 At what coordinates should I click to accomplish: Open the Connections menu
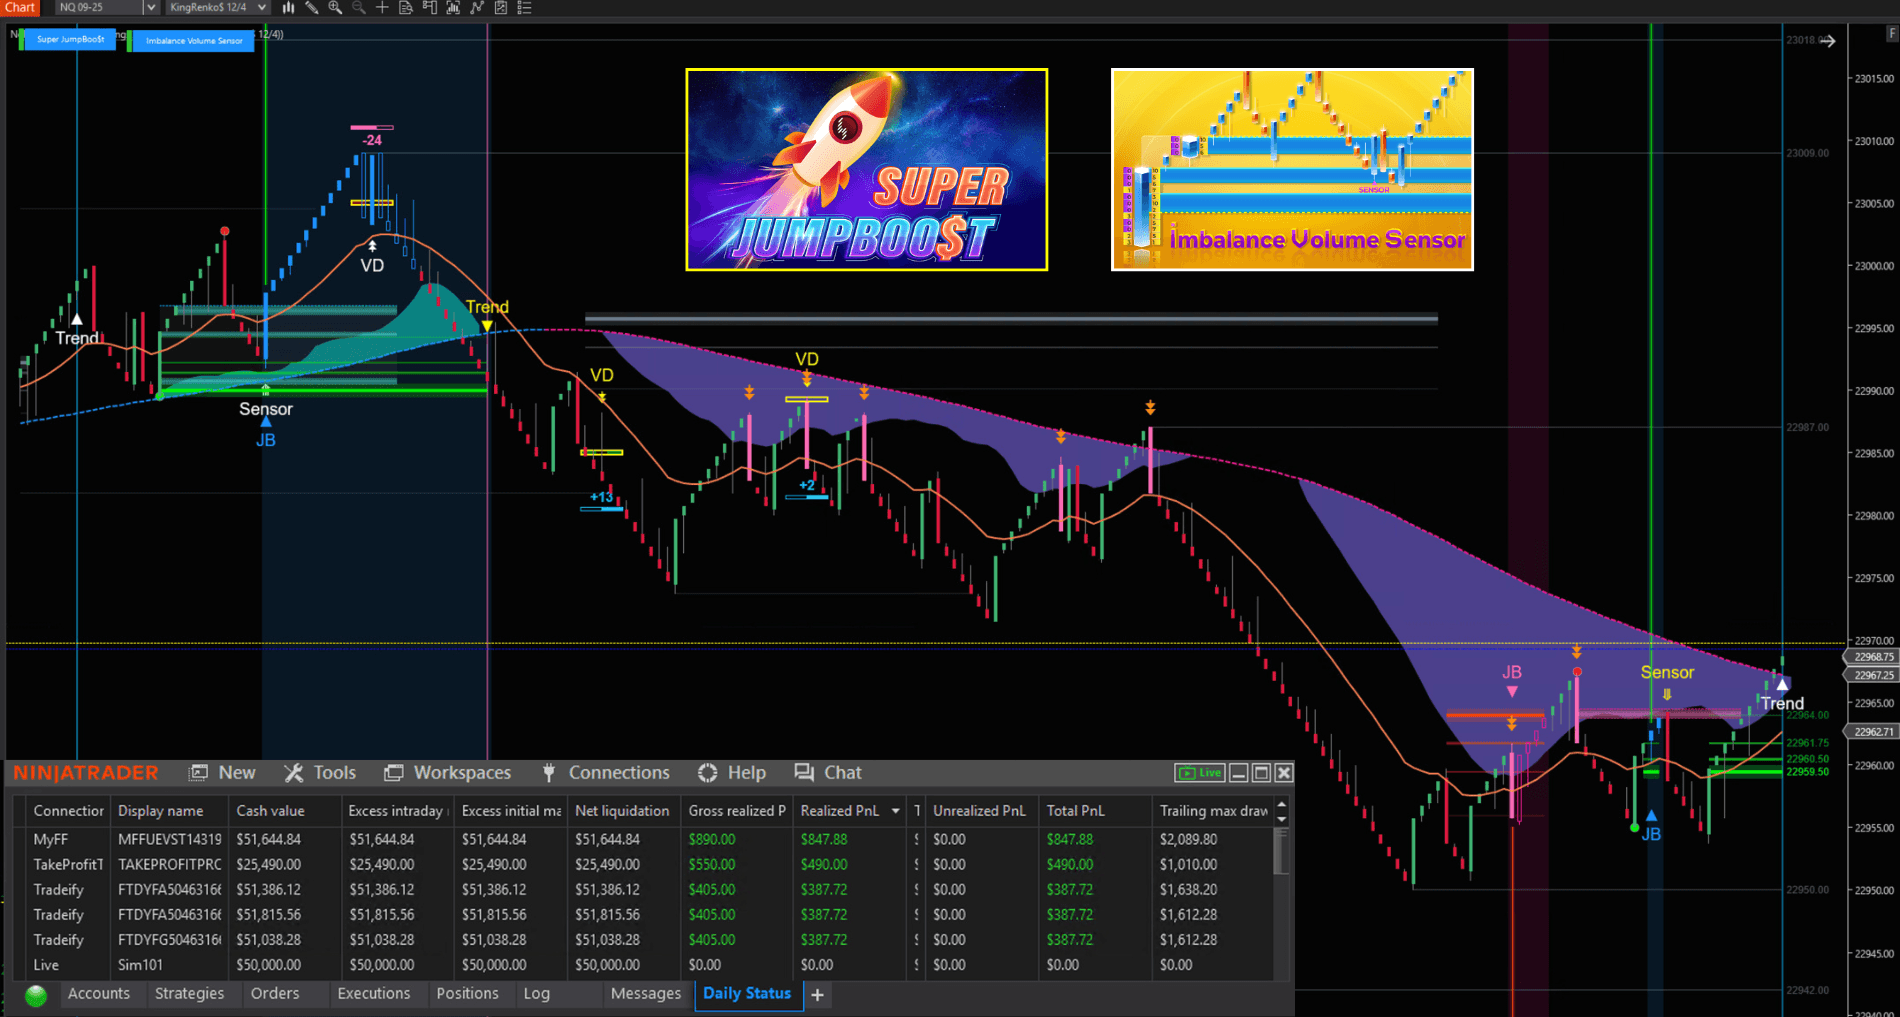[607, 773]
